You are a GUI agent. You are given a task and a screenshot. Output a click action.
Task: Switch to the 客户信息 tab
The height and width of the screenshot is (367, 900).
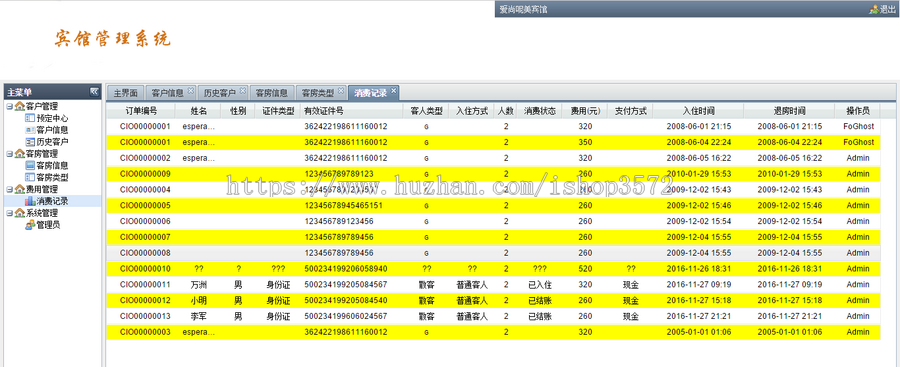[x=167, y=93]
